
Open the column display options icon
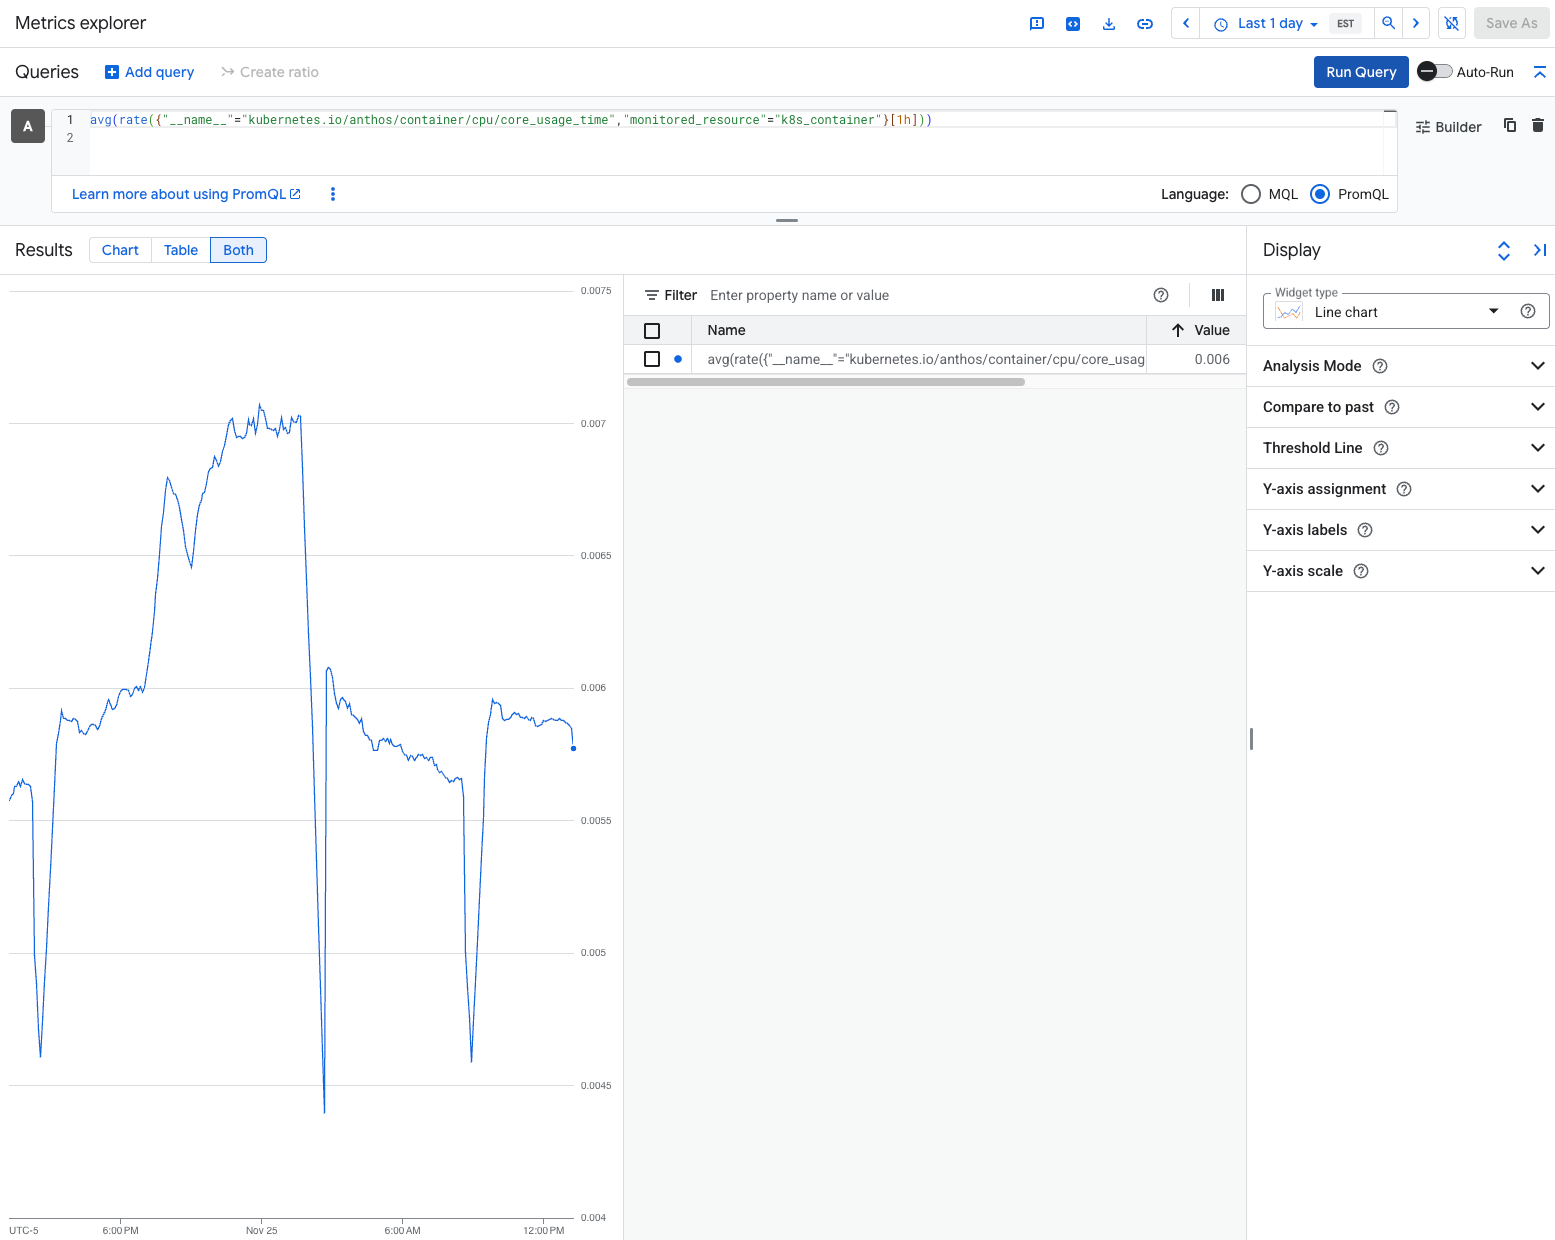(x=1217, y=295)
